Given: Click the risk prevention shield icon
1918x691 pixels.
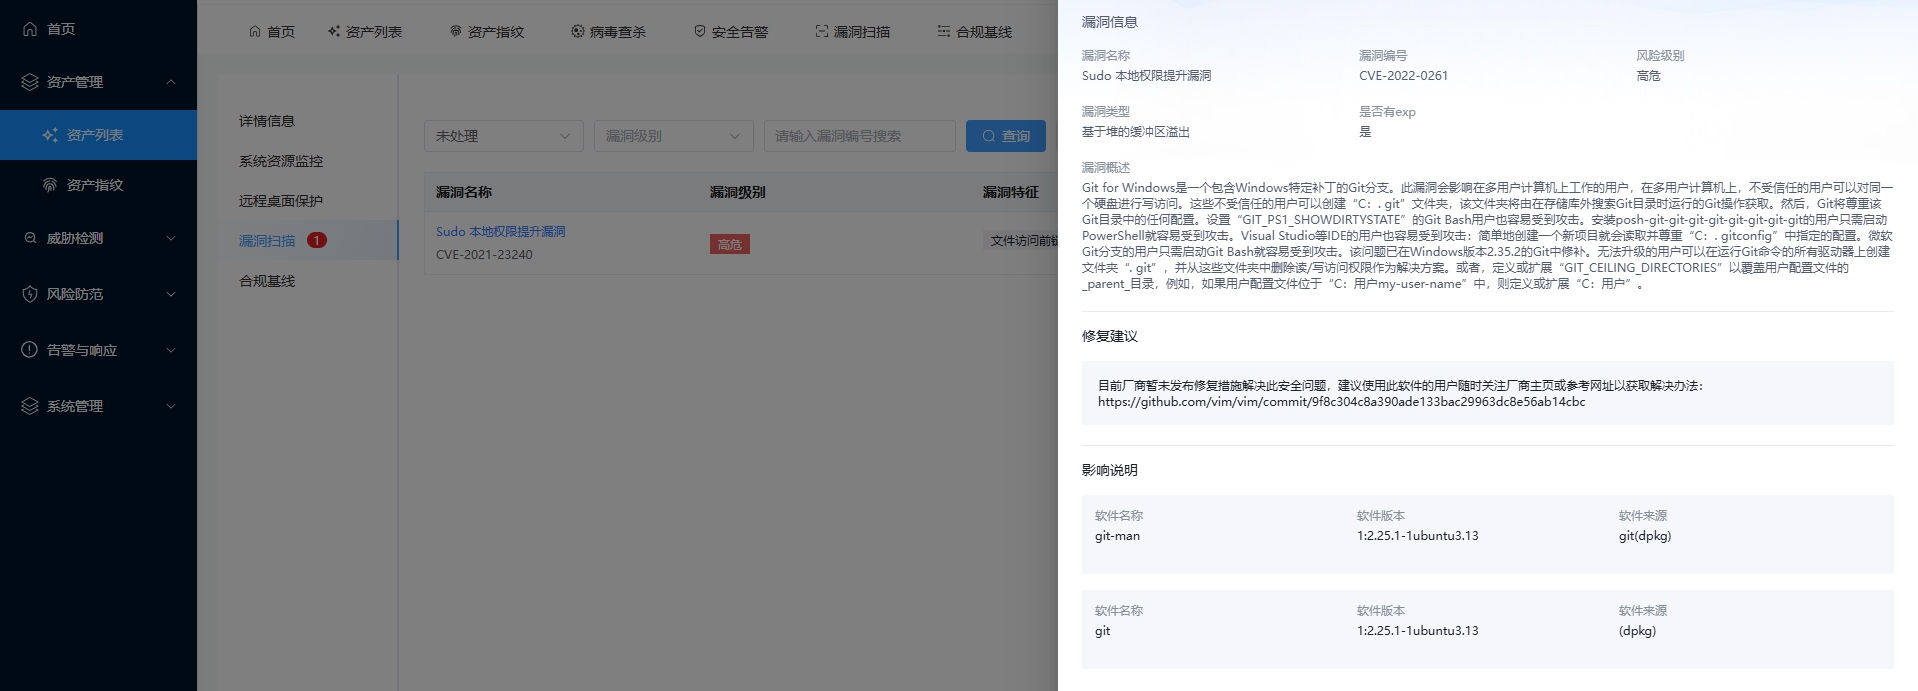Looking at the screenshot, I should pos(30,294).
